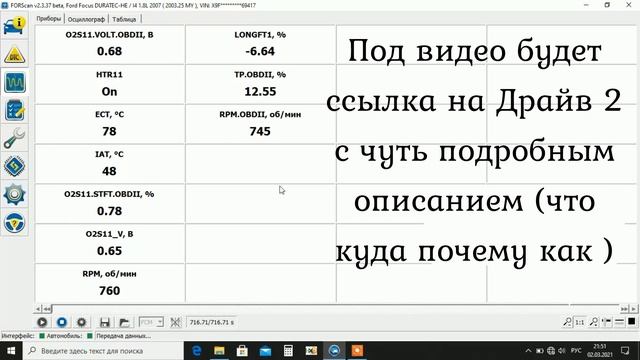
Task: Select the IAT °C gauge cell
Action: [x=109, y=163]
